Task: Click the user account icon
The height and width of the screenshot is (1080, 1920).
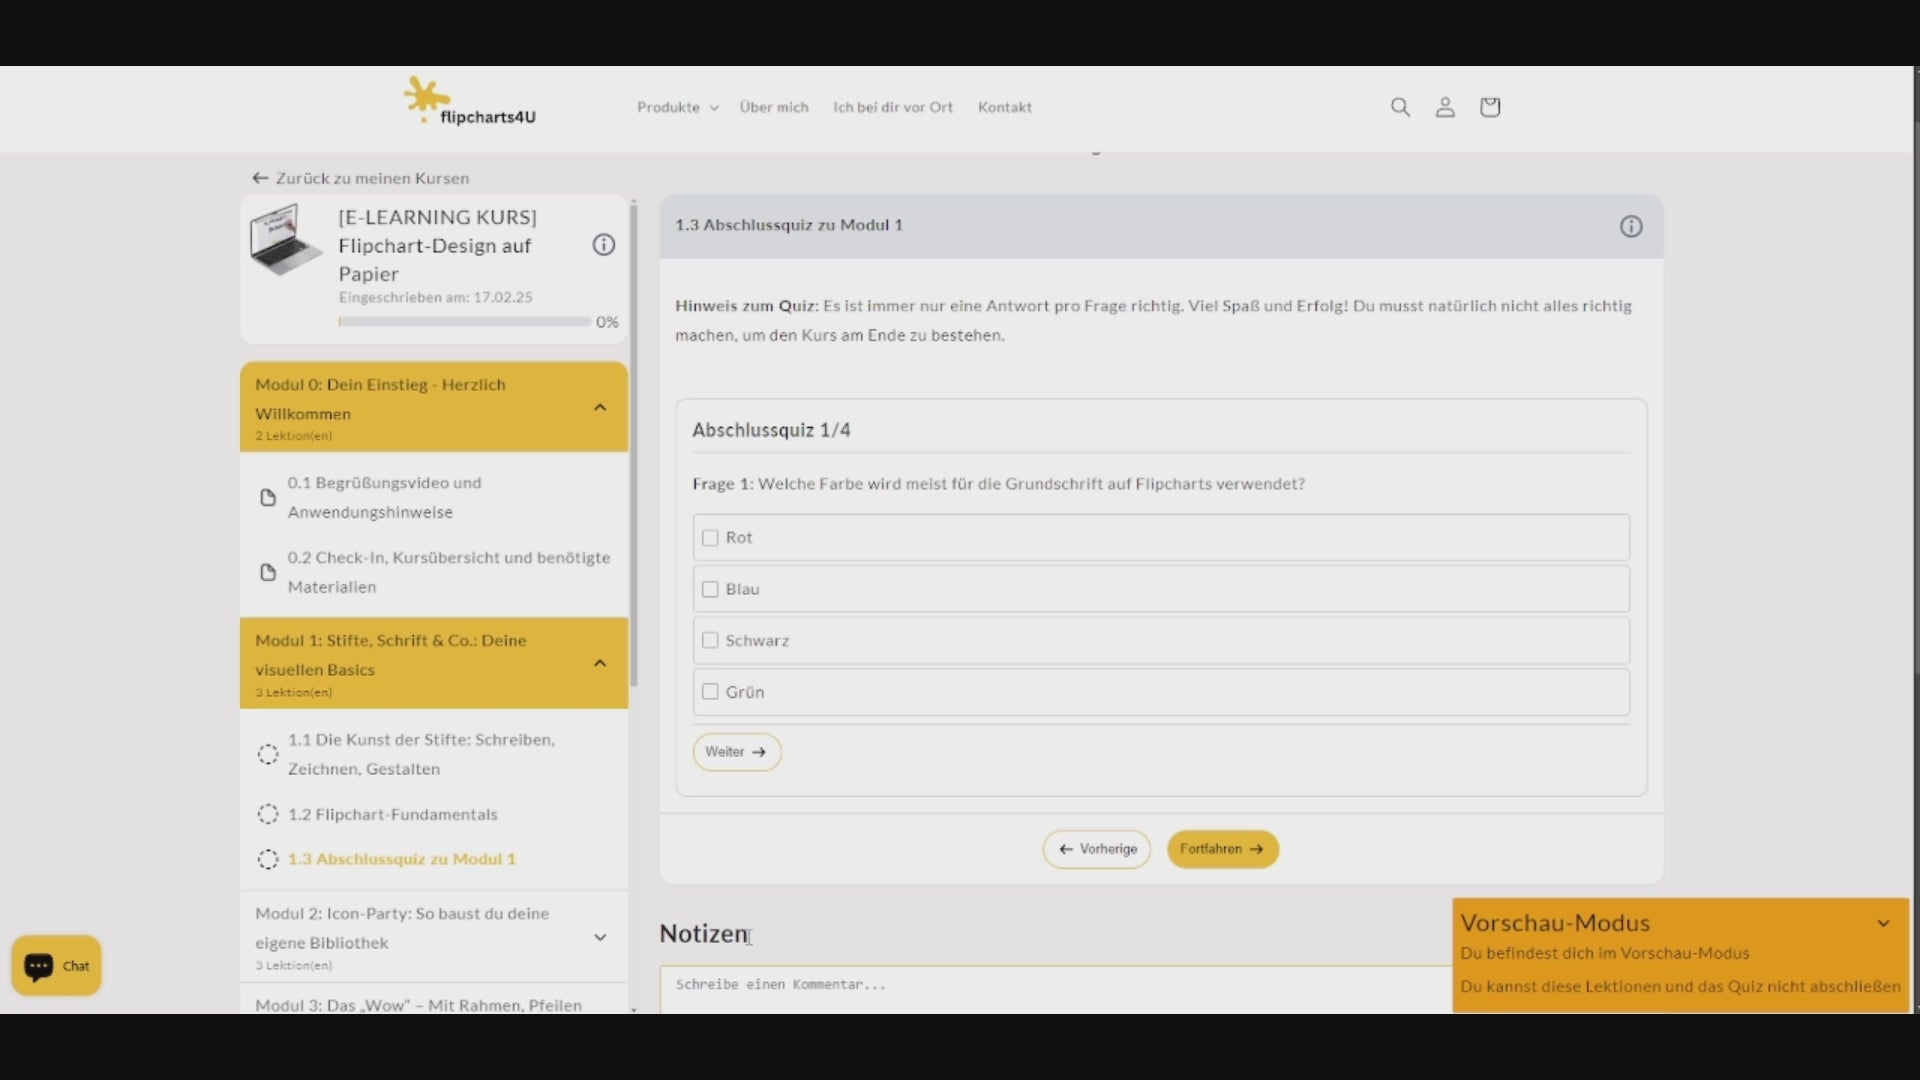Action: [x=1445, y=107]
